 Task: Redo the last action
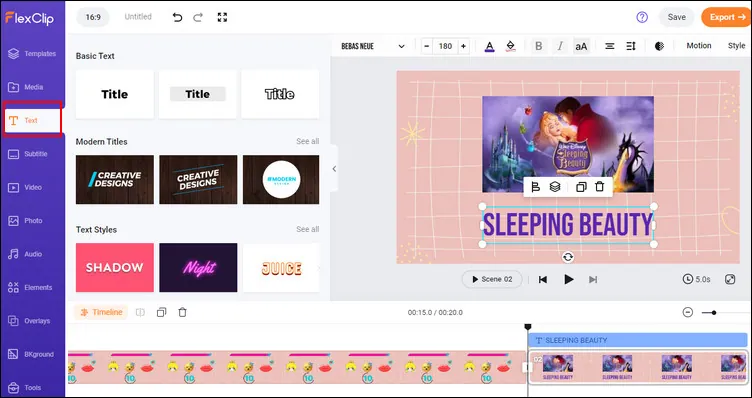[198, 17]
